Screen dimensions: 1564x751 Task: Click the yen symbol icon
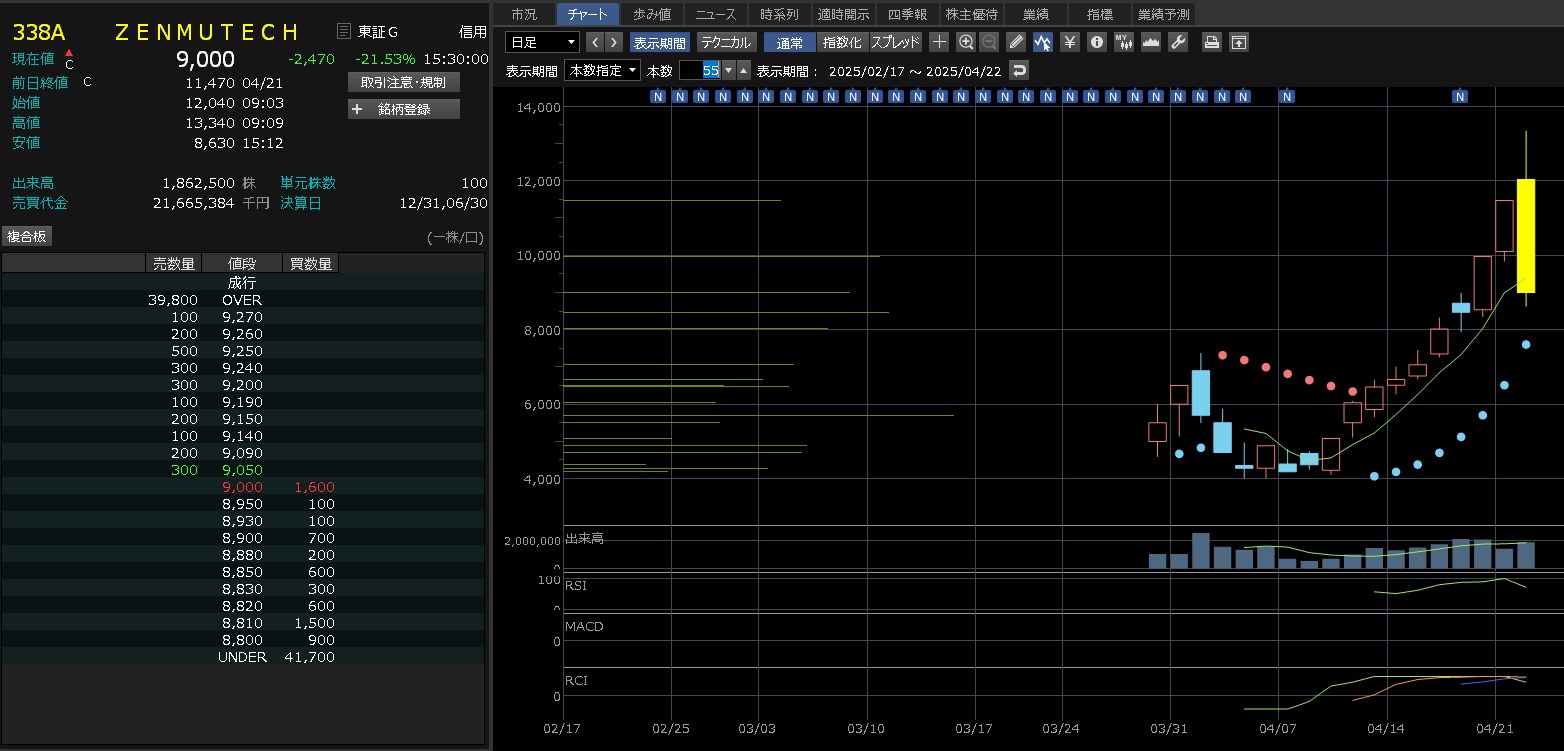pos(1070,42)
